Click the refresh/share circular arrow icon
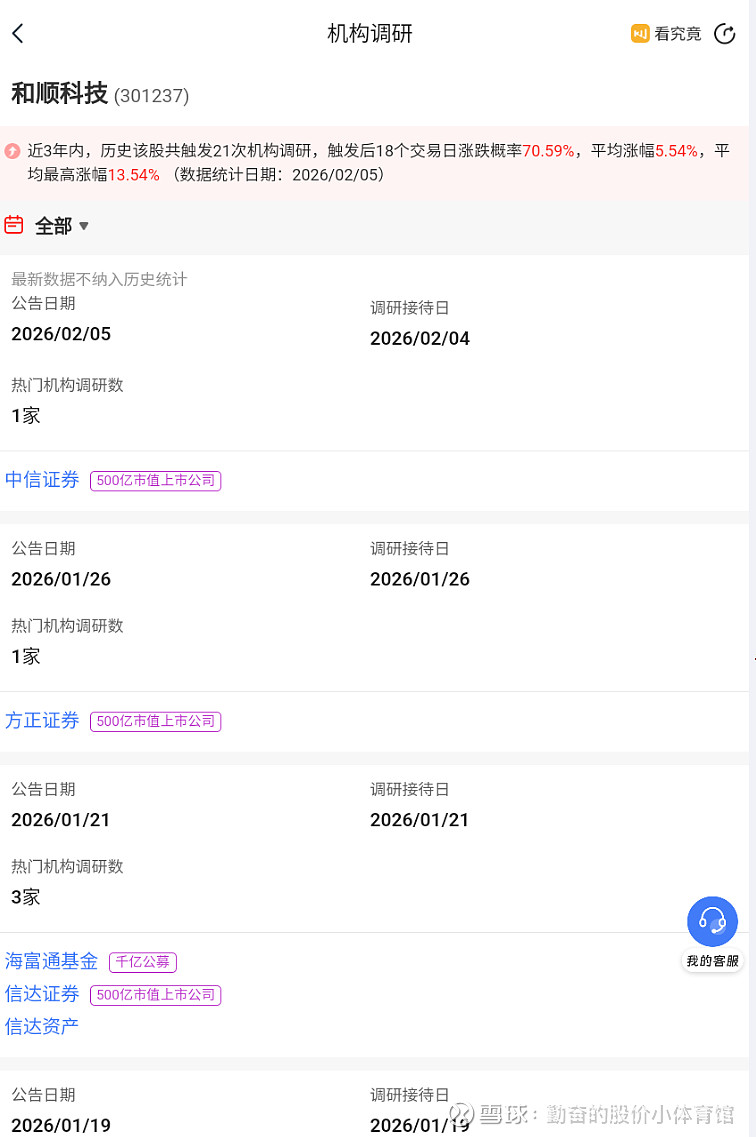Viewport: 756px width, 1137px height. tap(725, 33)
